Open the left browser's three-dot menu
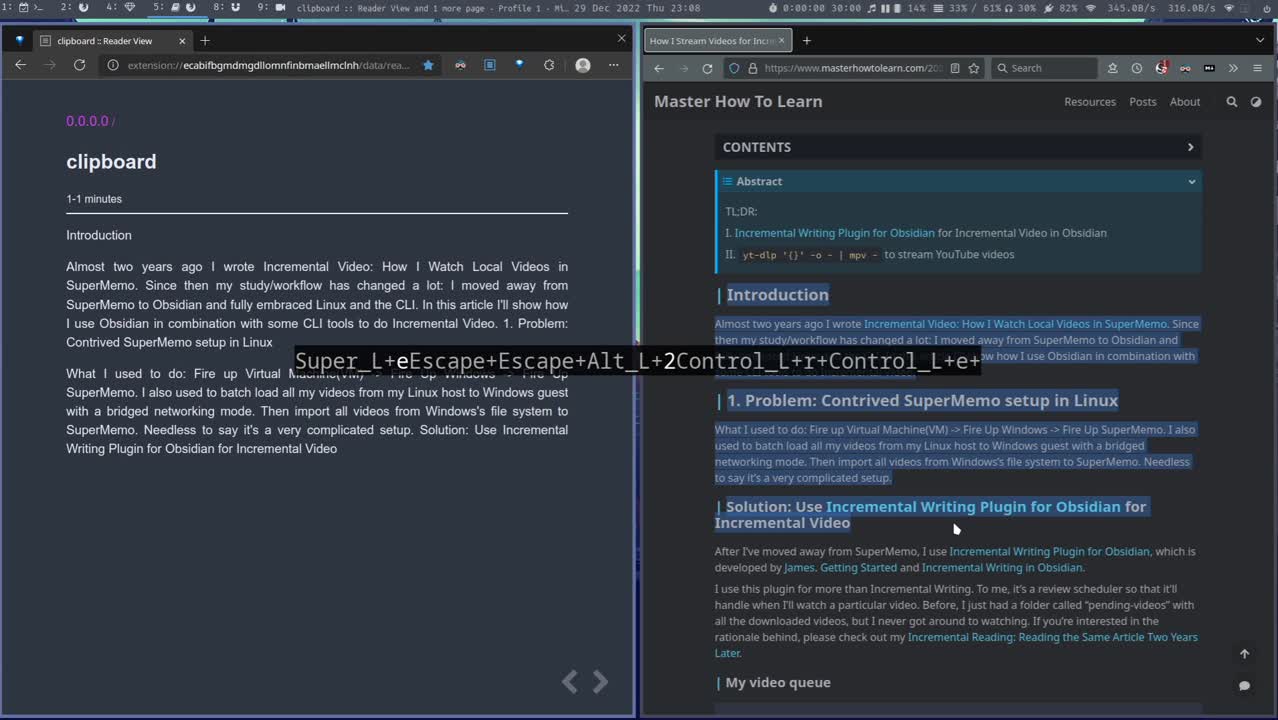 (x=614, y=65)
